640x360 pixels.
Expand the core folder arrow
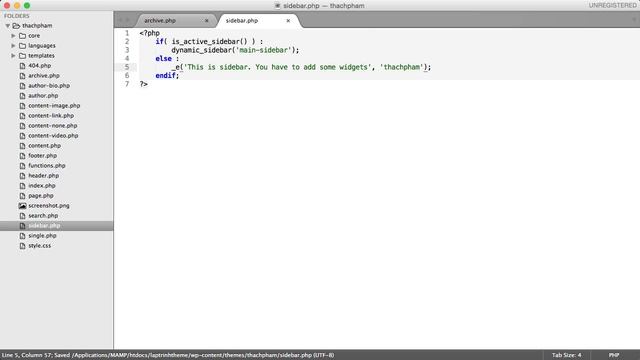click(x=13, y=36)
